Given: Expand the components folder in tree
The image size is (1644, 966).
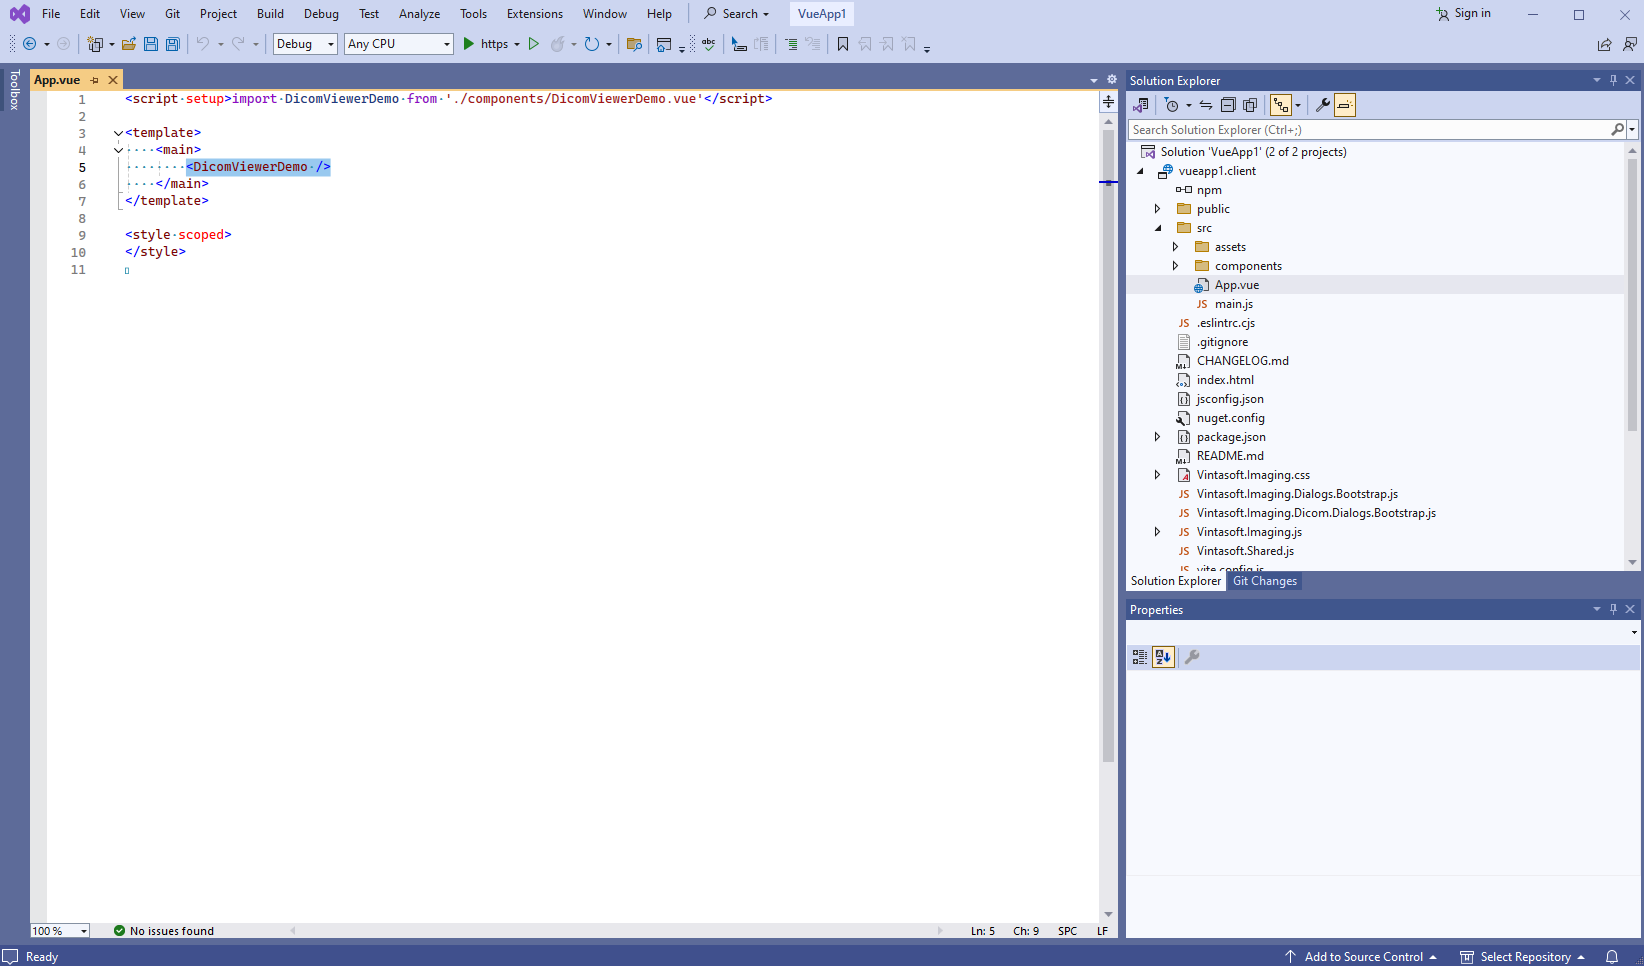Looking at the screenshot, I should tap(1175, 266).
